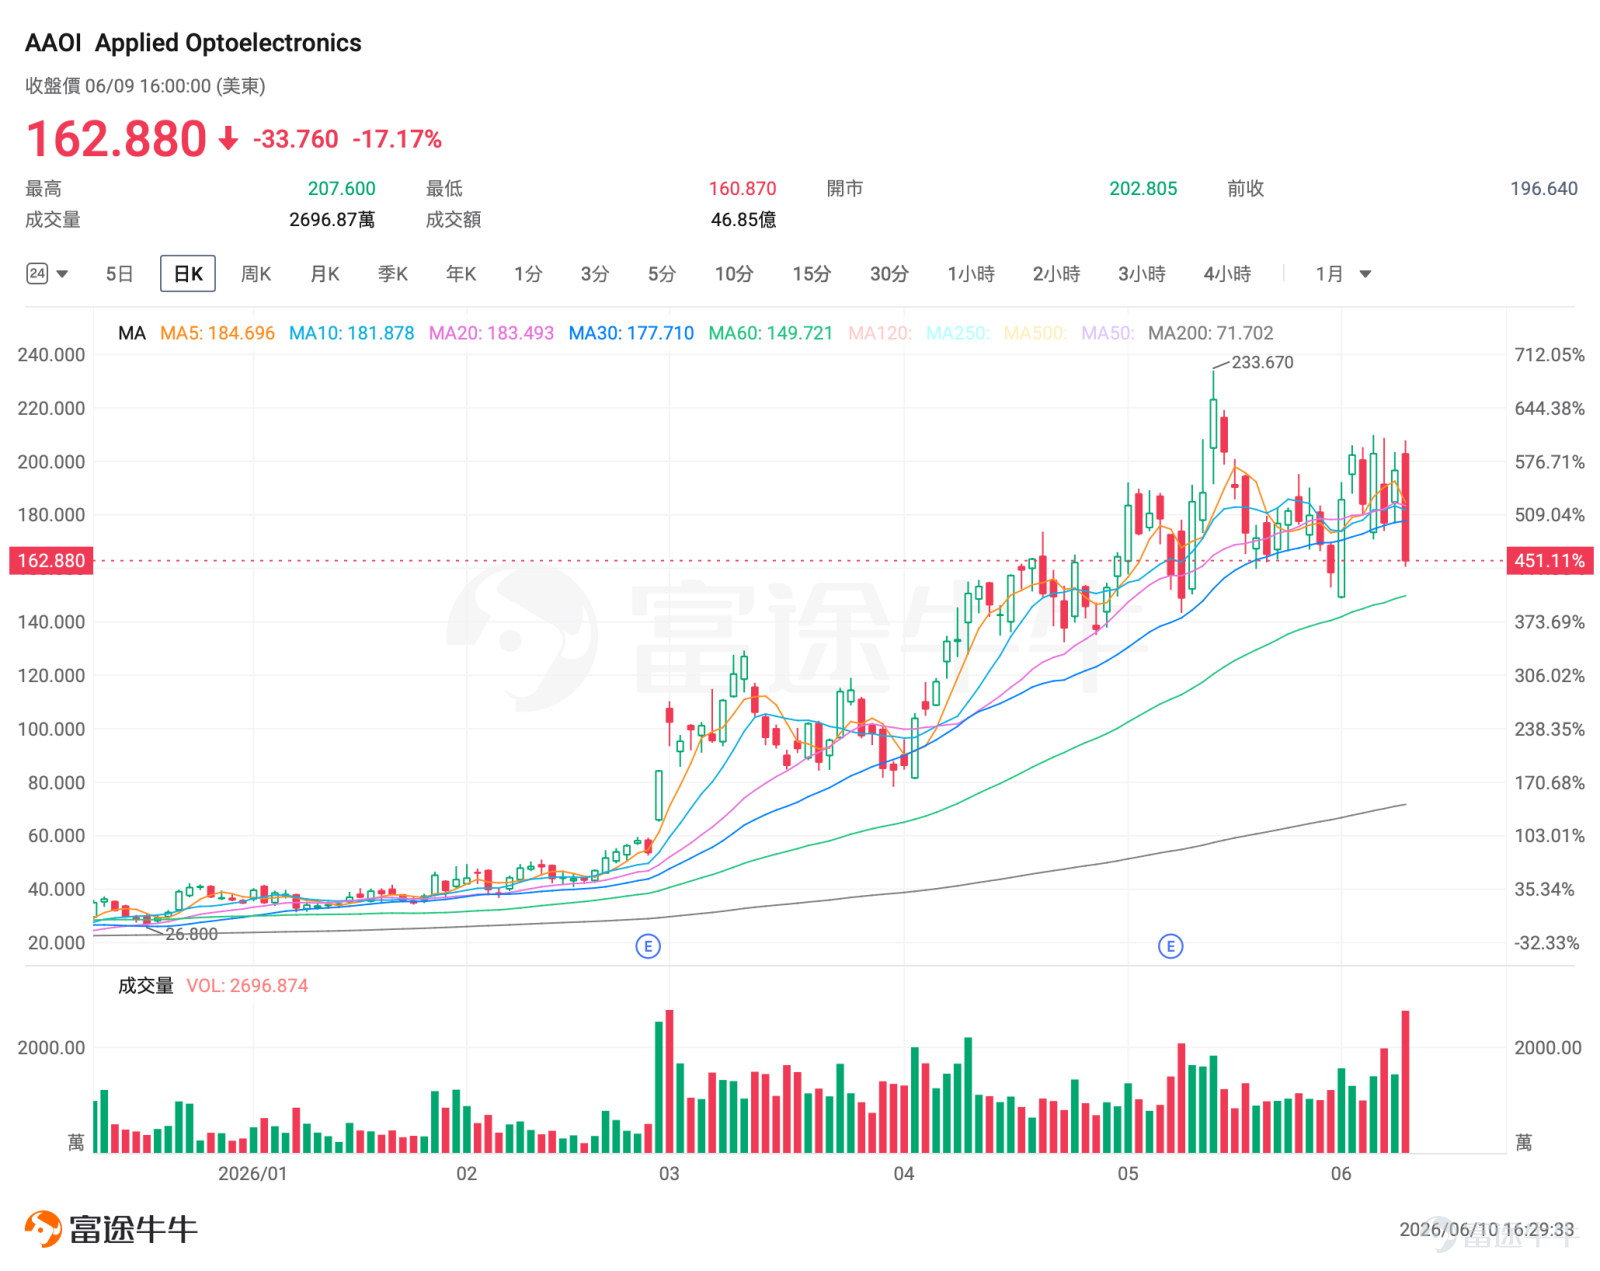This screenshot has width=1600, height=1271.
Task: Expand the 1月 range dropdown
Action: tap(1343, 274)
